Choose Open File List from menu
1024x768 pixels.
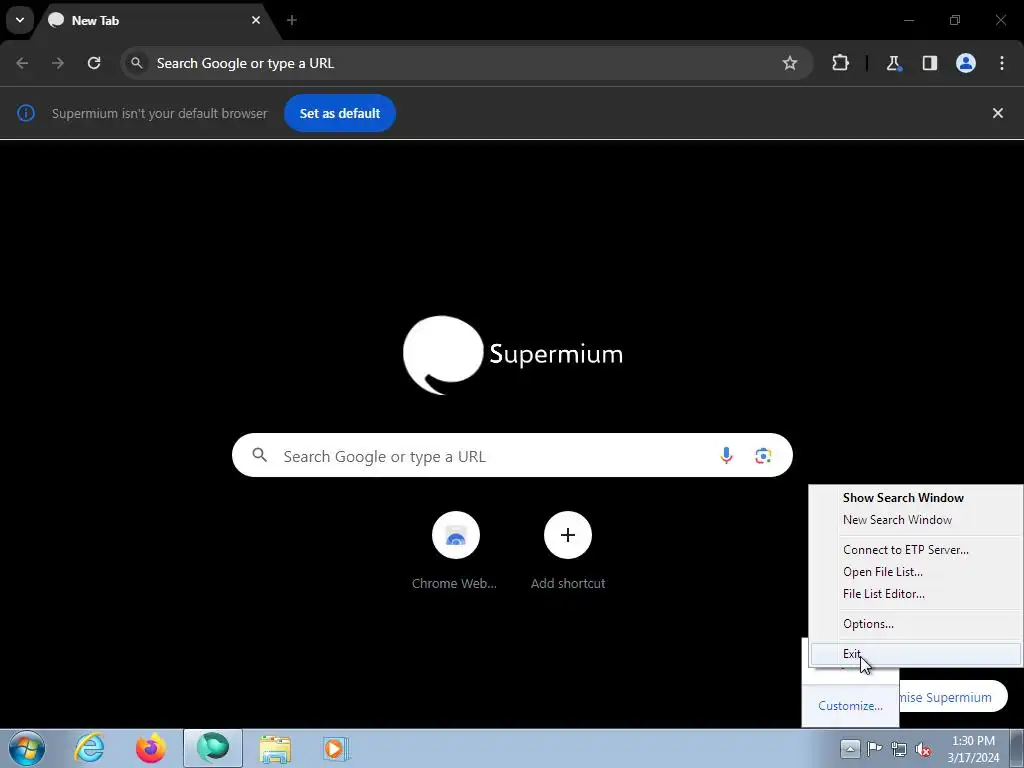point(916,572)
